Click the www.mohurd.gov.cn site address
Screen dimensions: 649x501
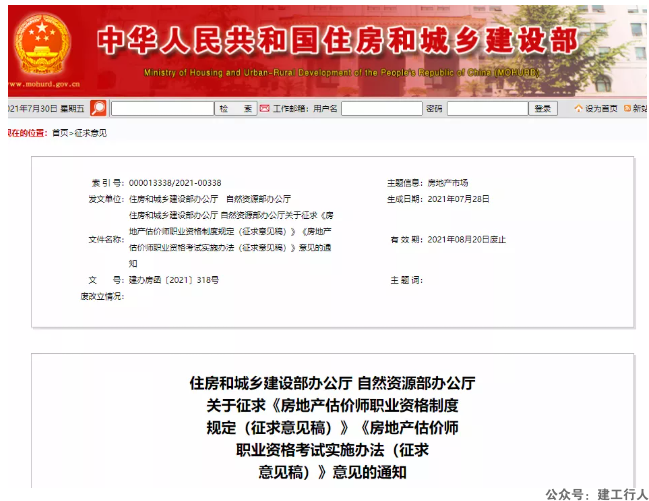pyautogui.click(x=44, y=84)
